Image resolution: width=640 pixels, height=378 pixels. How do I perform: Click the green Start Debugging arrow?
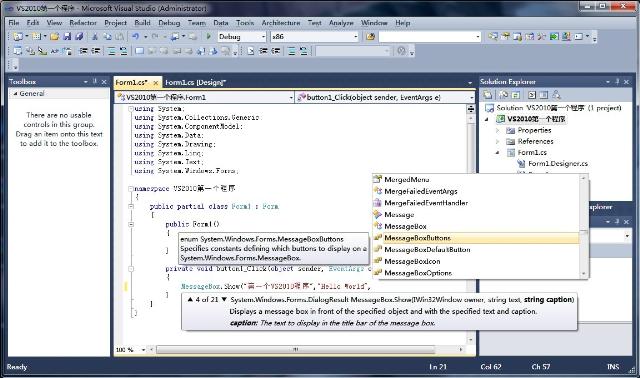pos(209,37)
